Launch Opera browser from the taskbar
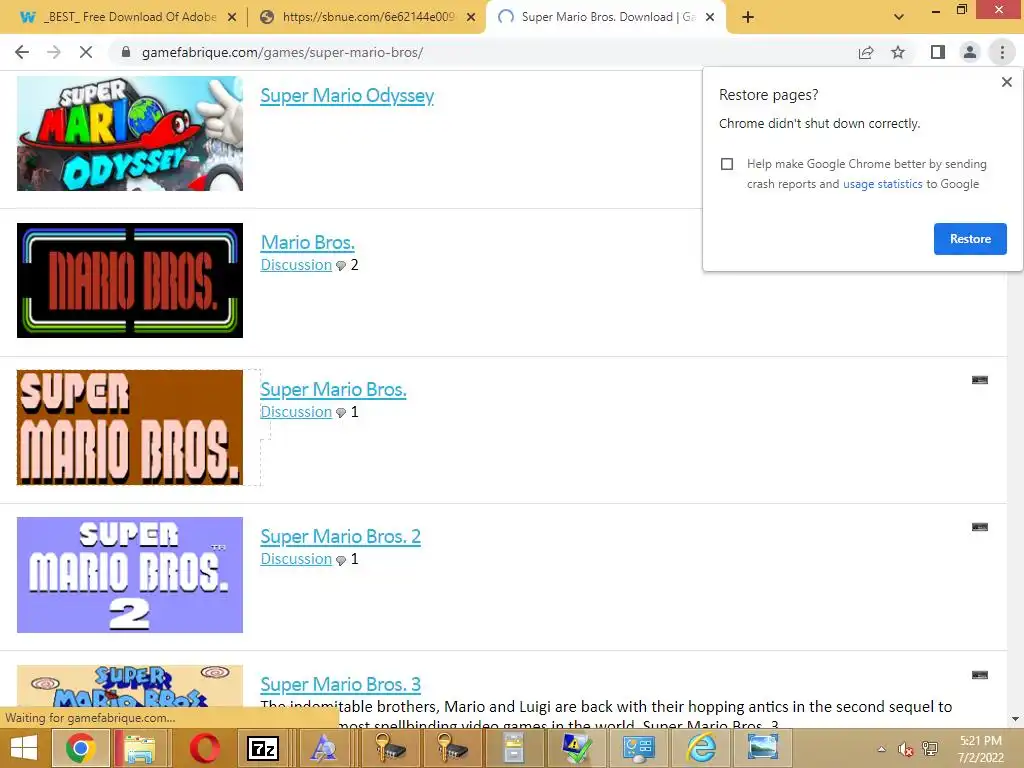This screenshot has width=1024, height=768. tap(204, 748)
